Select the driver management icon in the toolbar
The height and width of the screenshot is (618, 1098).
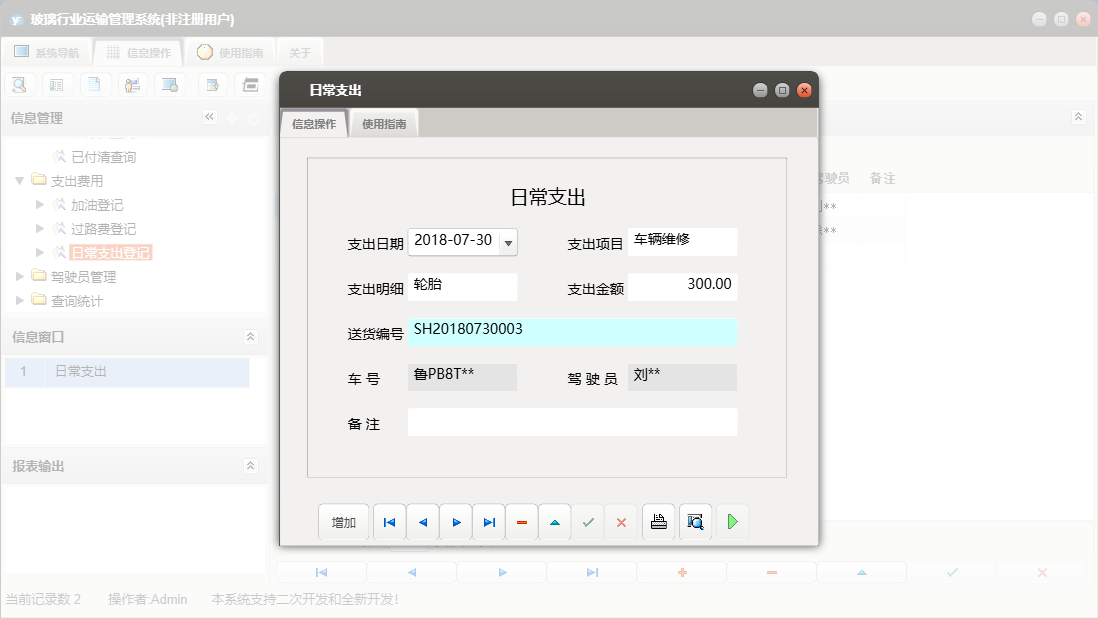132,84
